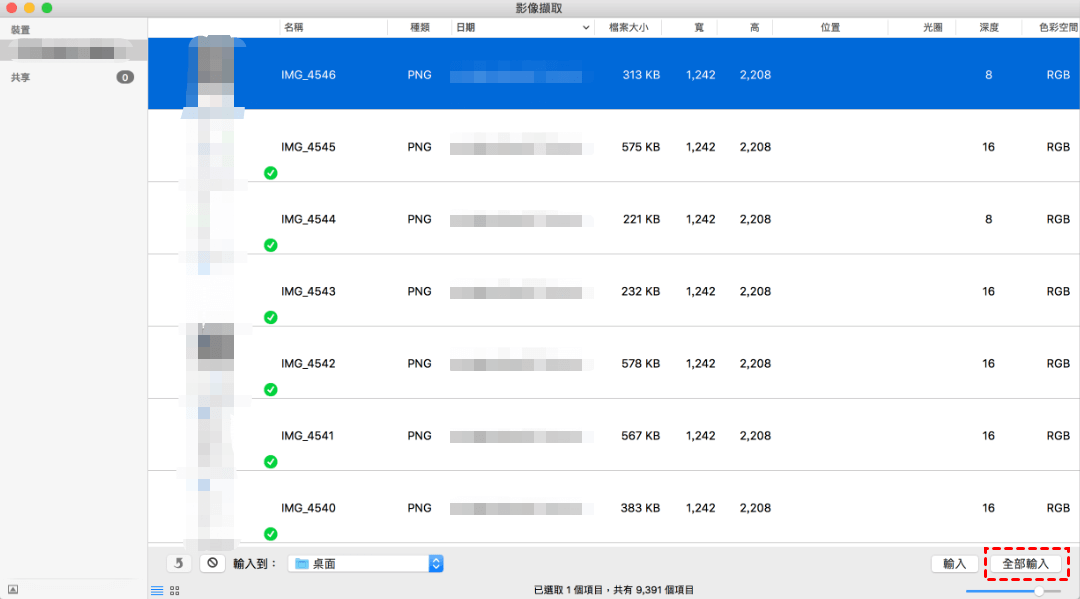Click the PNG type cell of IMG_4543
This screenshot has height=599, width=1080.
[x=419, y=292]
